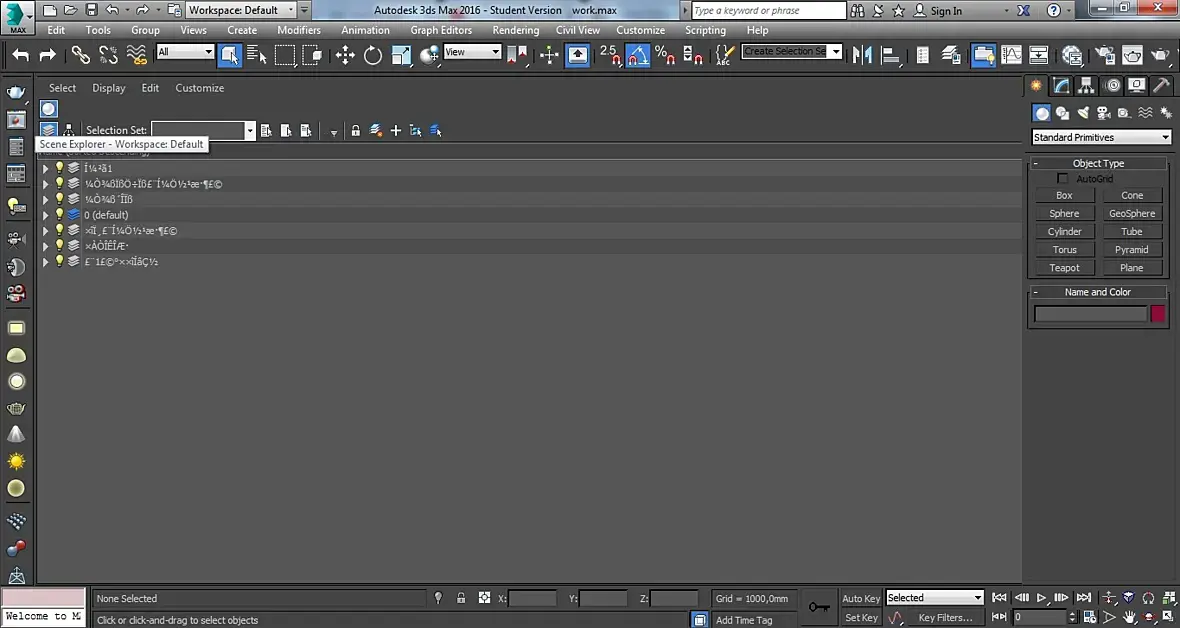Activate the Unlink Selection tool

tap(108, 54)
